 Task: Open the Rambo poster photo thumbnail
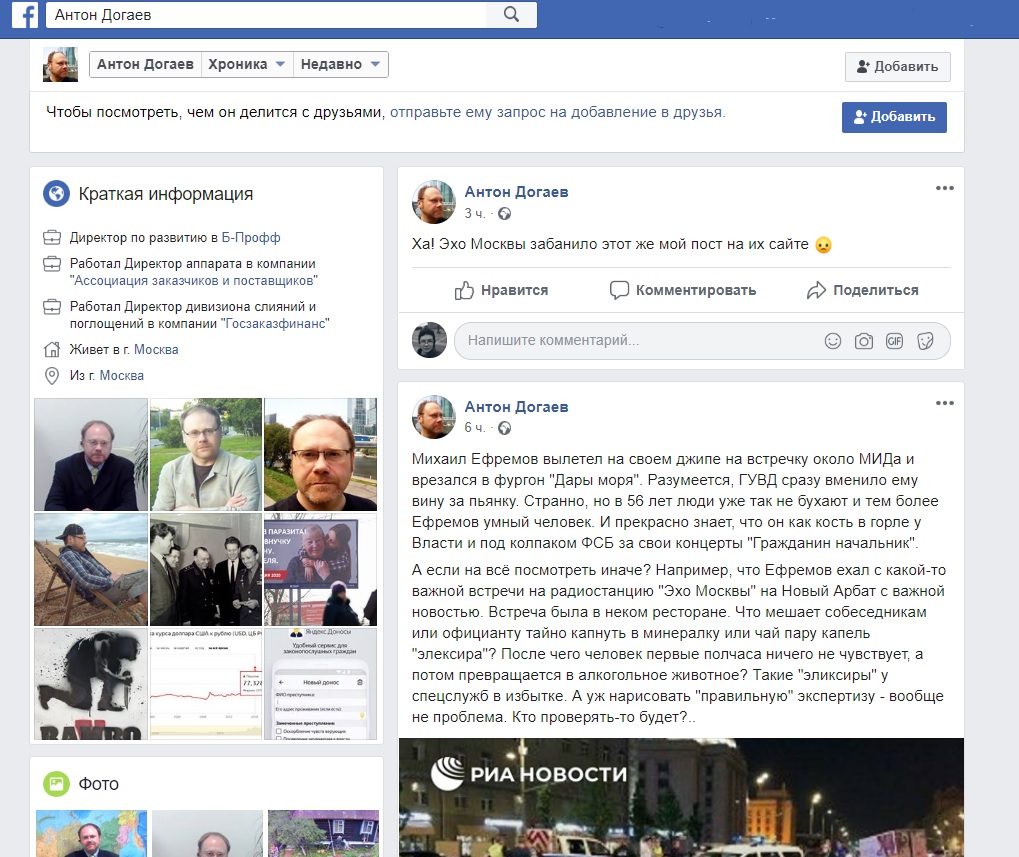pos(91,684)
